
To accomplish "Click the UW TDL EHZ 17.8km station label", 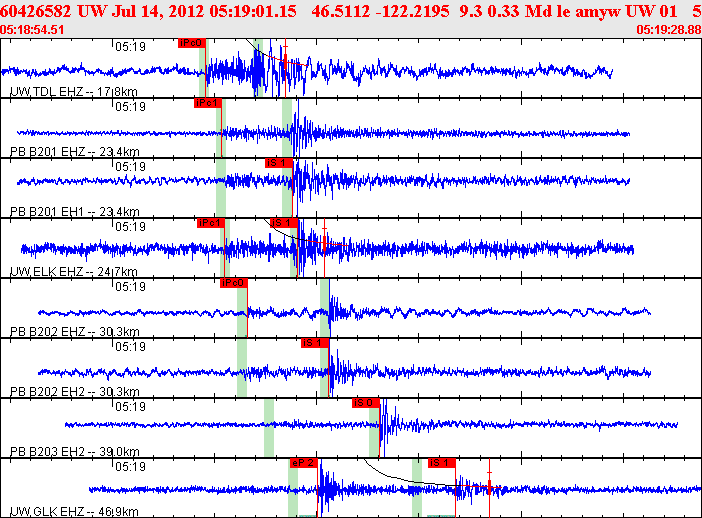I will pos(74,92).
